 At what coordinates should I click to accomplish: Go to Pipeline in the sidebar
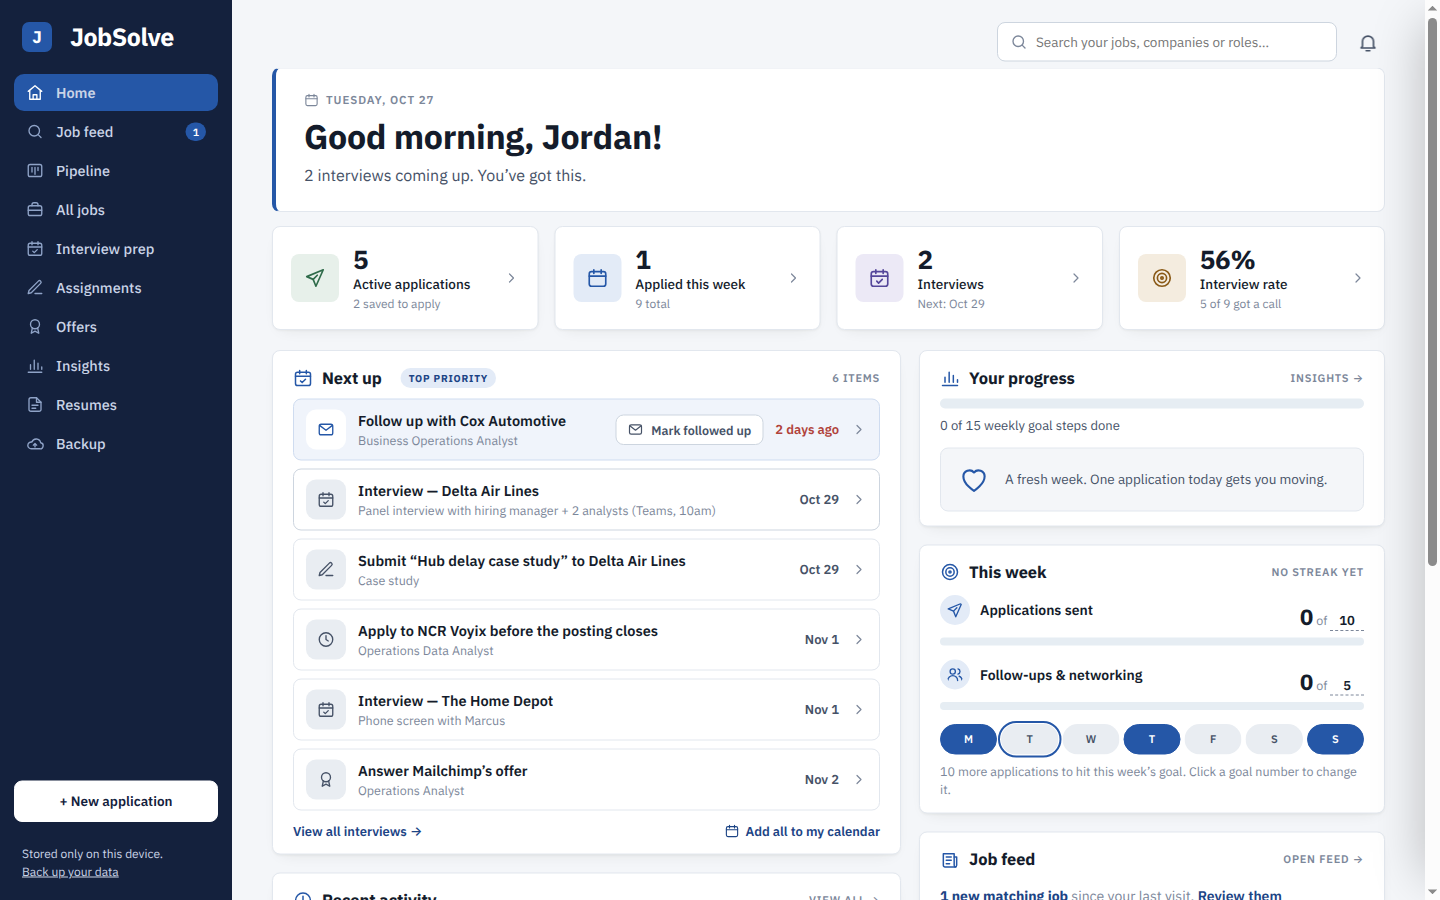(x=116, y=171)
